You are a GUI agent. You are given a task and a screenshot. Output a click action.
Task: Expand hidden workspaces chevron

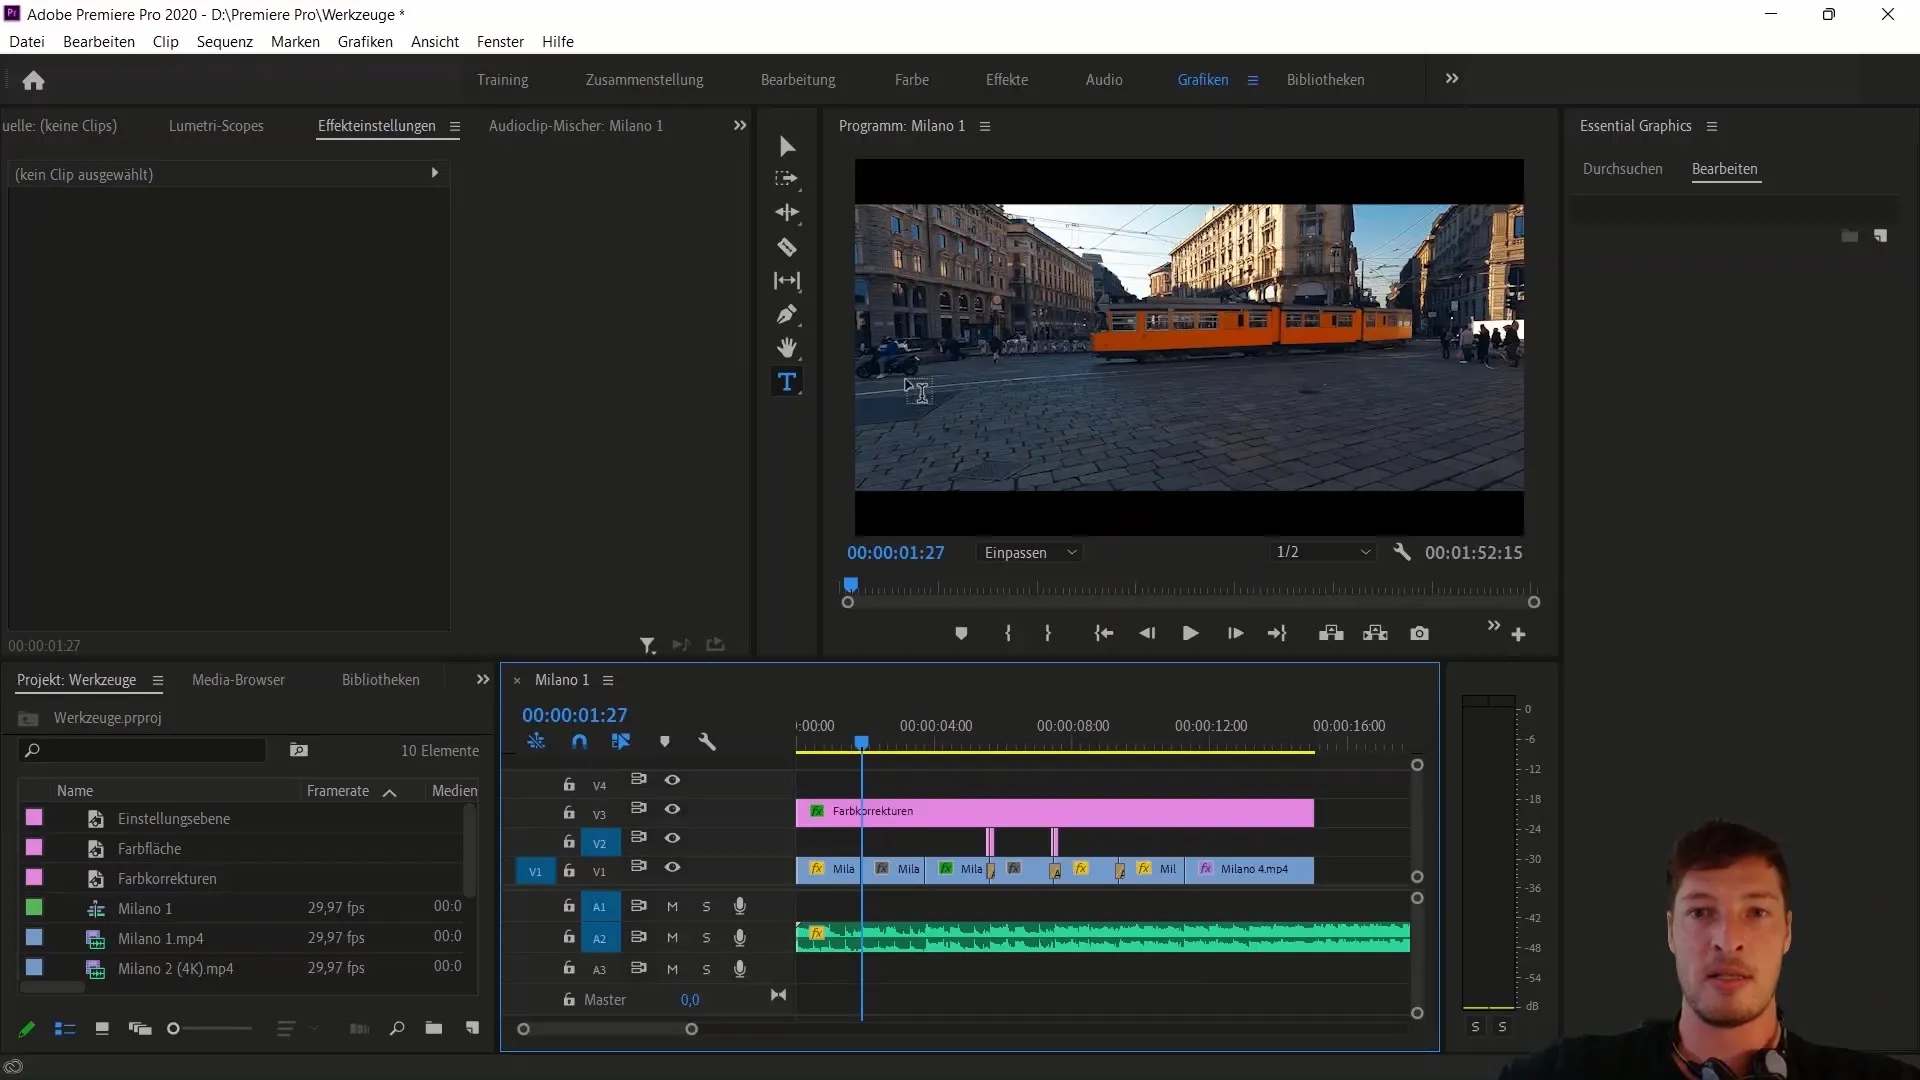click(x=1452, y=79)
